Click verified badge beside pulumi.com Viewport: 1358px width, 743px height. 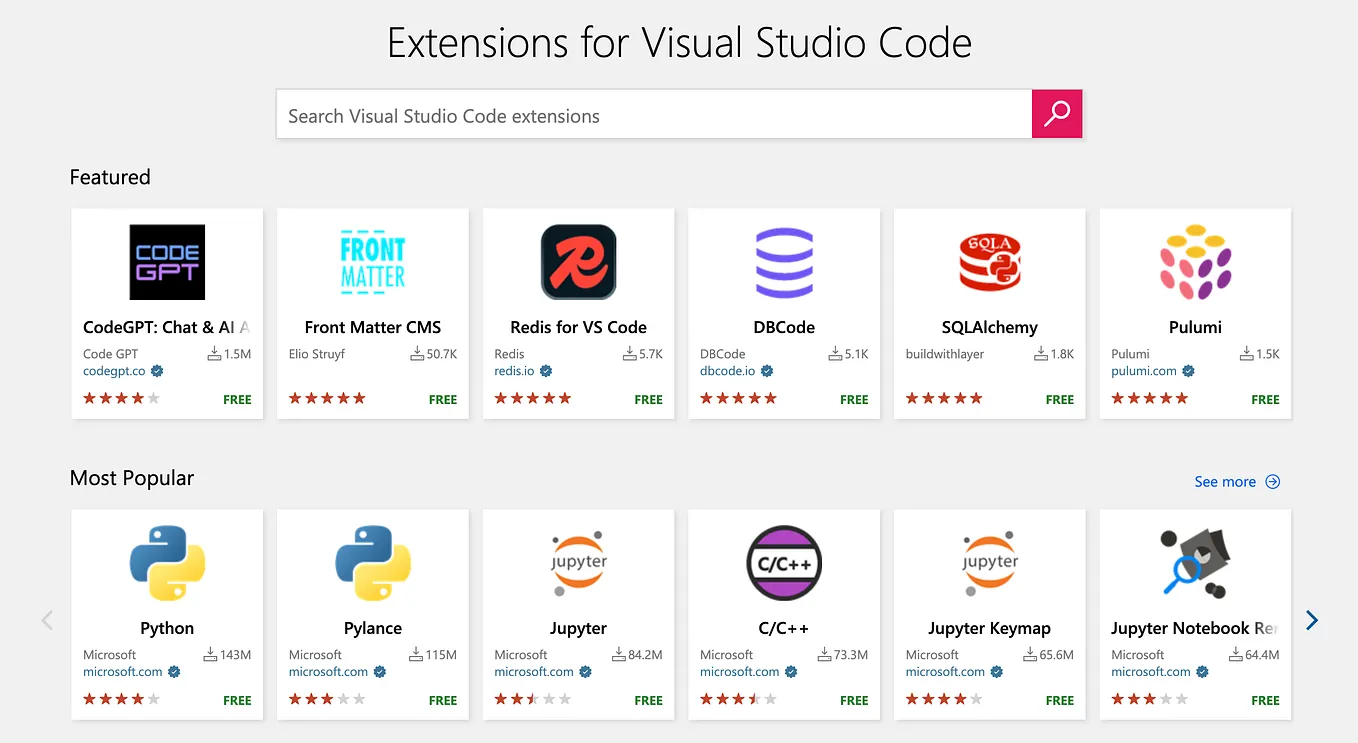click(1189, 371)
